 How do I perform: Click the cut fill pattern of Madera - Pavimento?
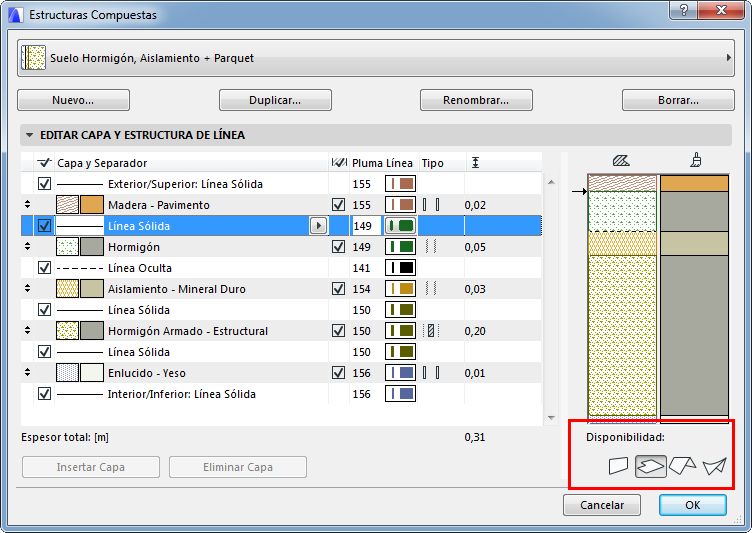[x=67, y=205]
